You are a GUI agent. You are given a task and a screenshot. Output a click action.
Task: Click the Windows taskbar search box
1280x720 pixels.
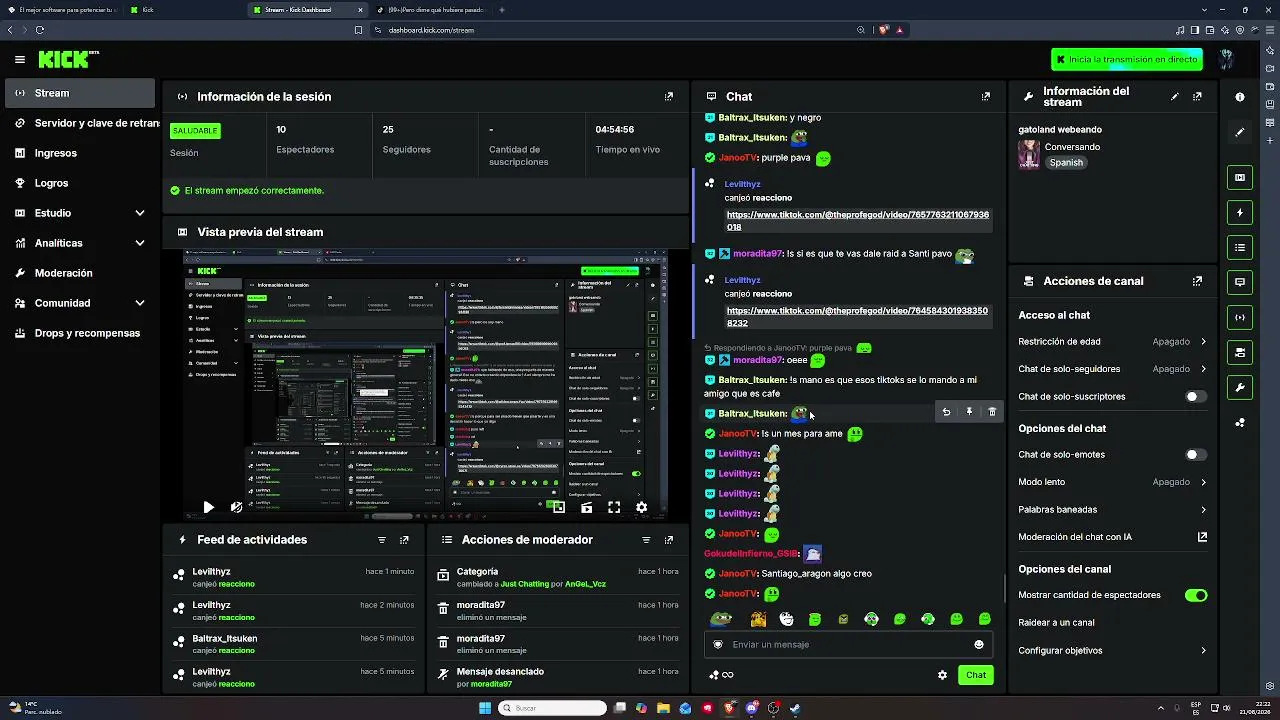553,708
